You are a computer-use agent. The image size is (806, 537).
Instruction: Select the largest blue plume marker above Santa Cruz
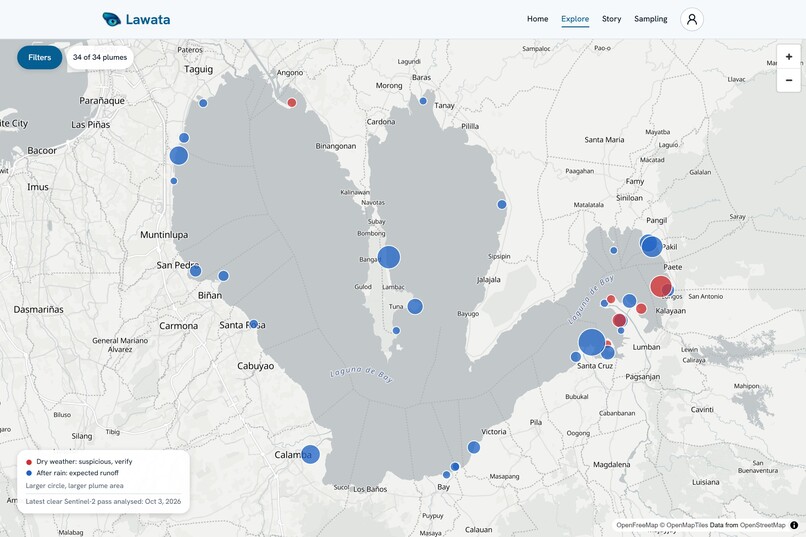coord(592,342)
